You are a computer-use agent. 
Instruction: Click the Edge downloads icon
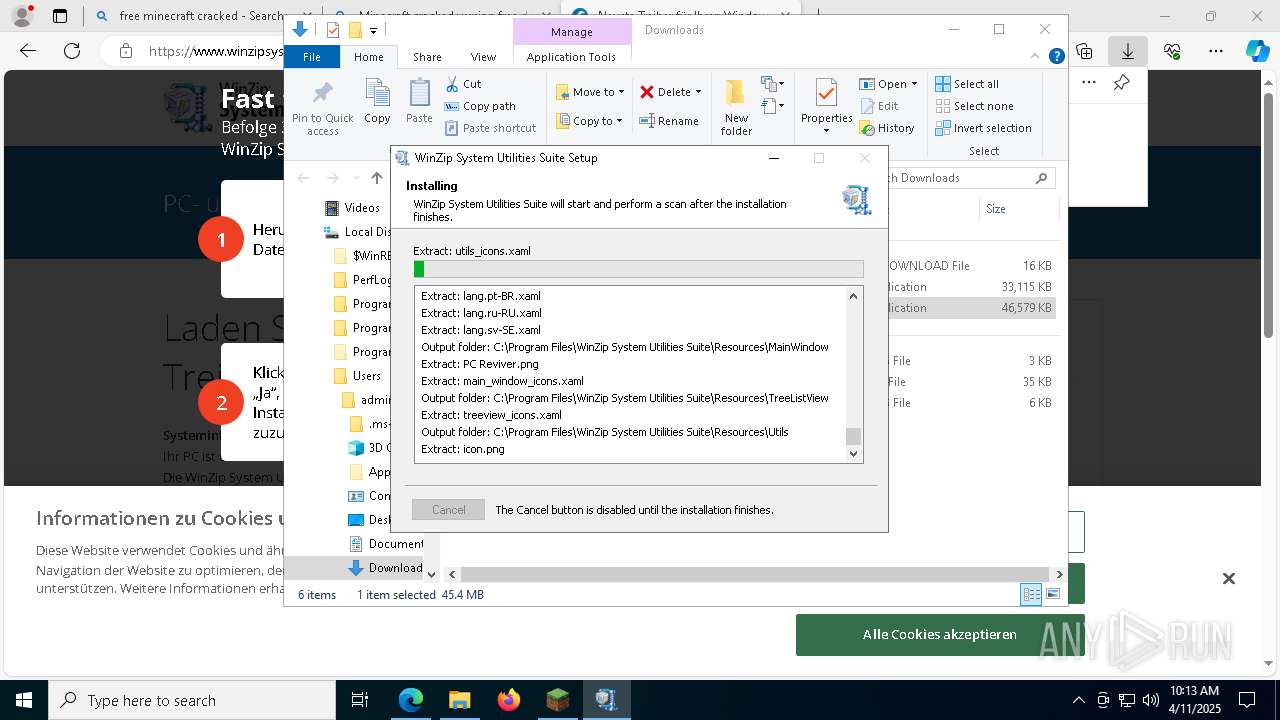tap(1128, 51)
